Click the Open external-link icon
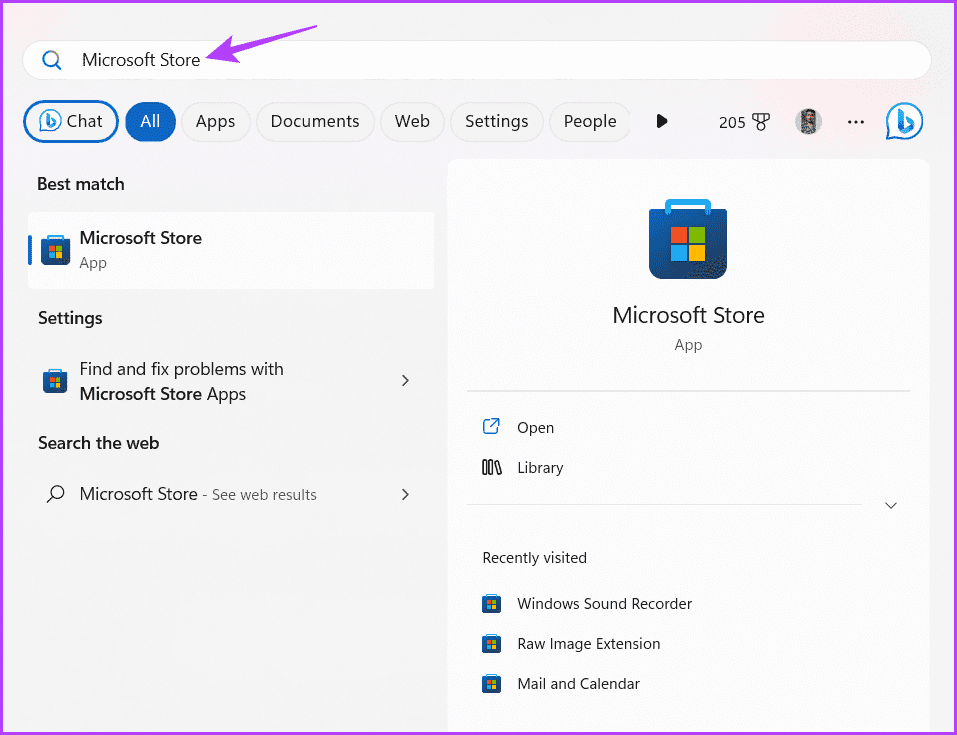Screen dimensions: 957x735 (491, 426)
